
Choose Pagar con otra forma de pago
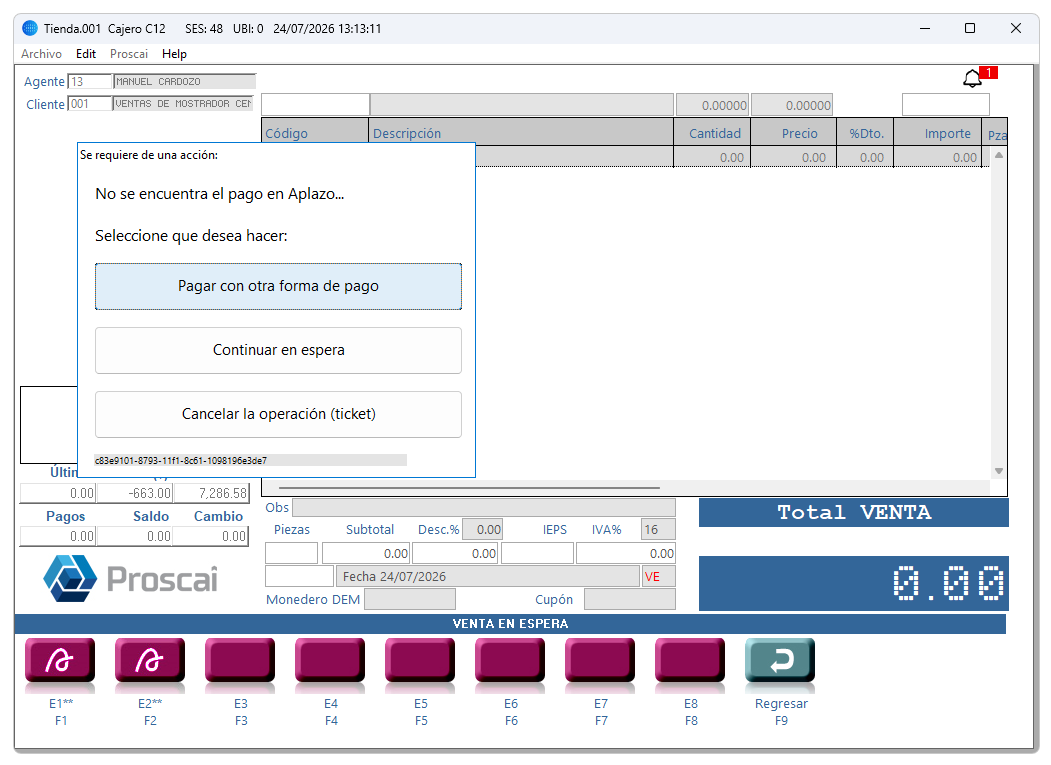tap(278, 286)
